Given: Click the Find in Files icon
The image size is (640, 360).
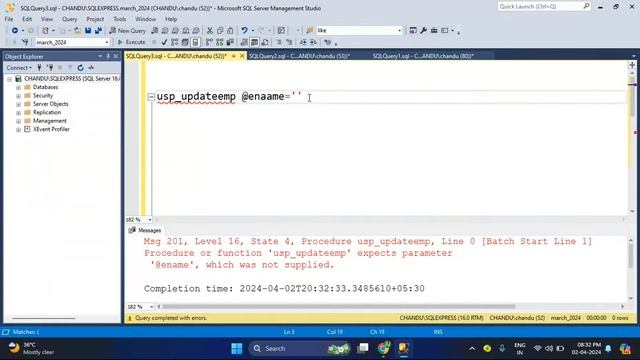Looking at the screenshot, I should click(x=309, y=31).
